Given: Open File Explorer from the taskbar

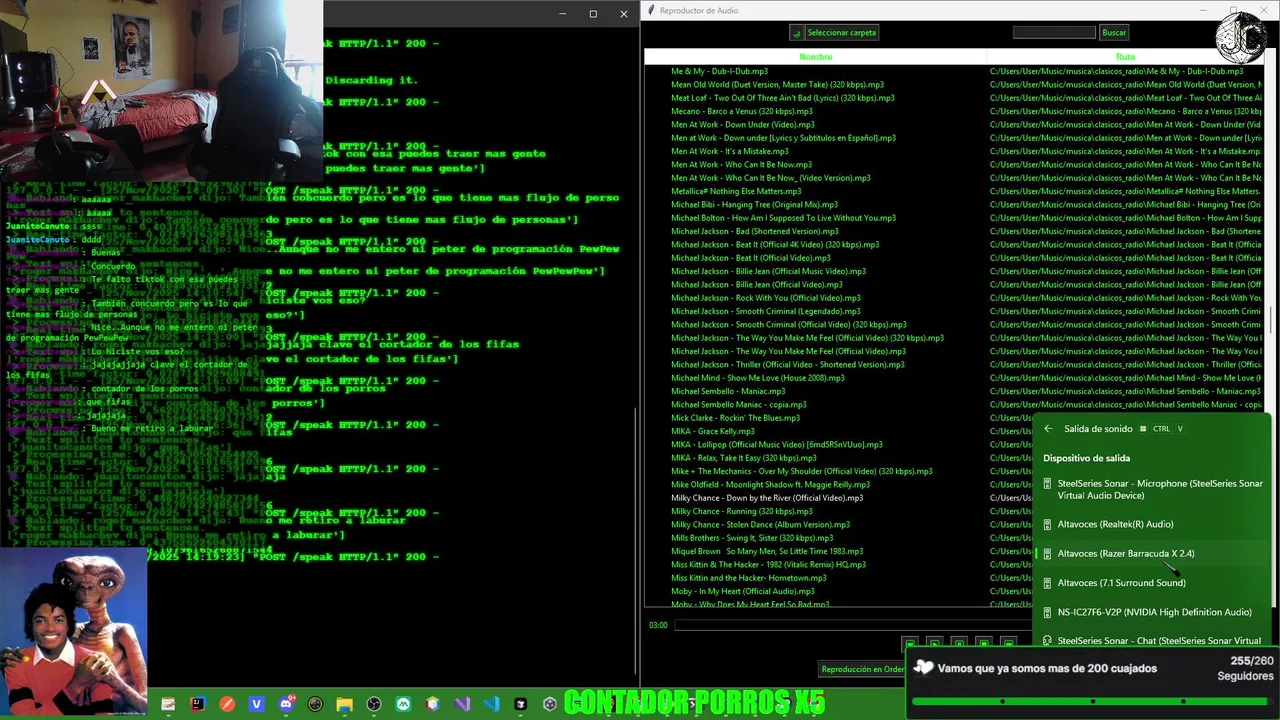Looking at the screenshot, I should (x=344, y=704).
